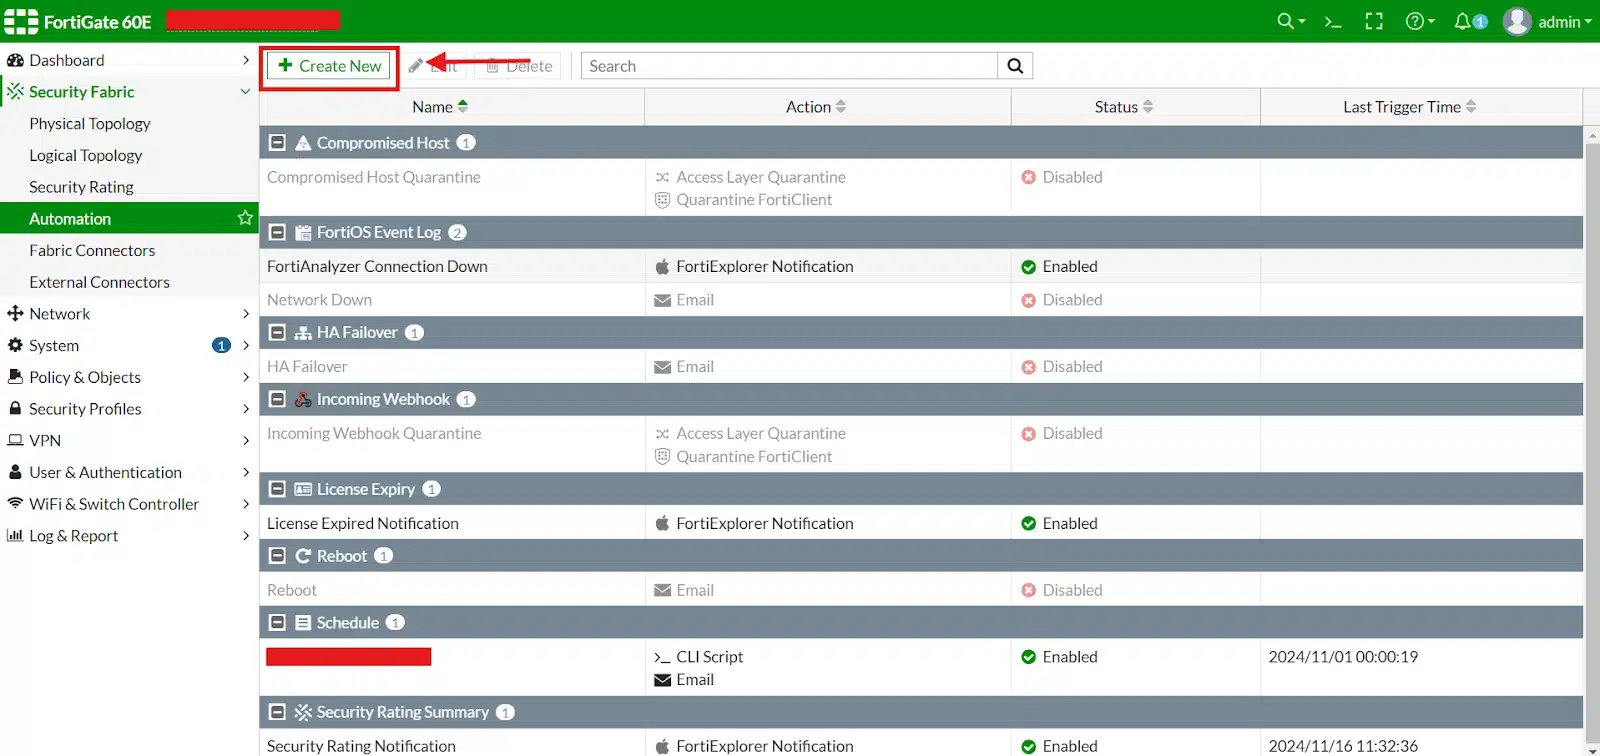
Task: Focus the Search input field
Action: pos(790,66)
